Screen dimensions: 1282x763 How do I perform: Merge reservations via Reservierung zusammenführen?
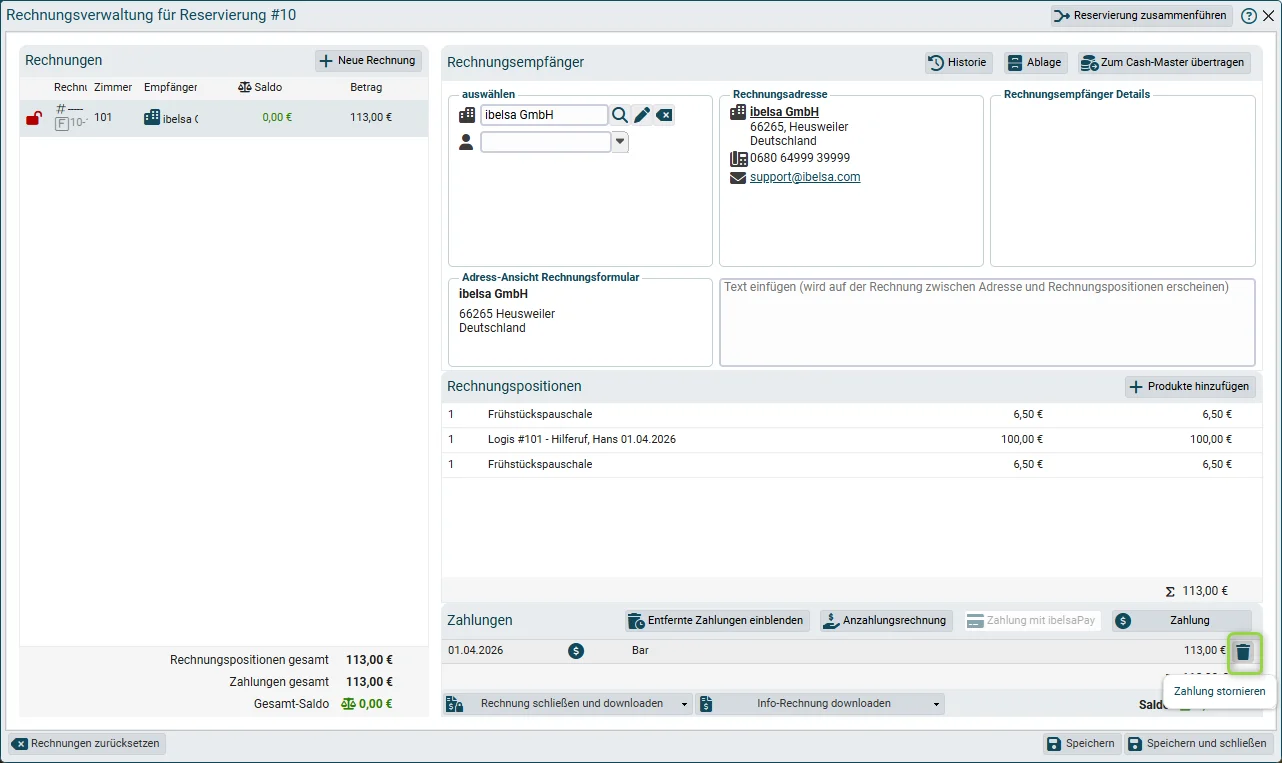click(1141, 16)
